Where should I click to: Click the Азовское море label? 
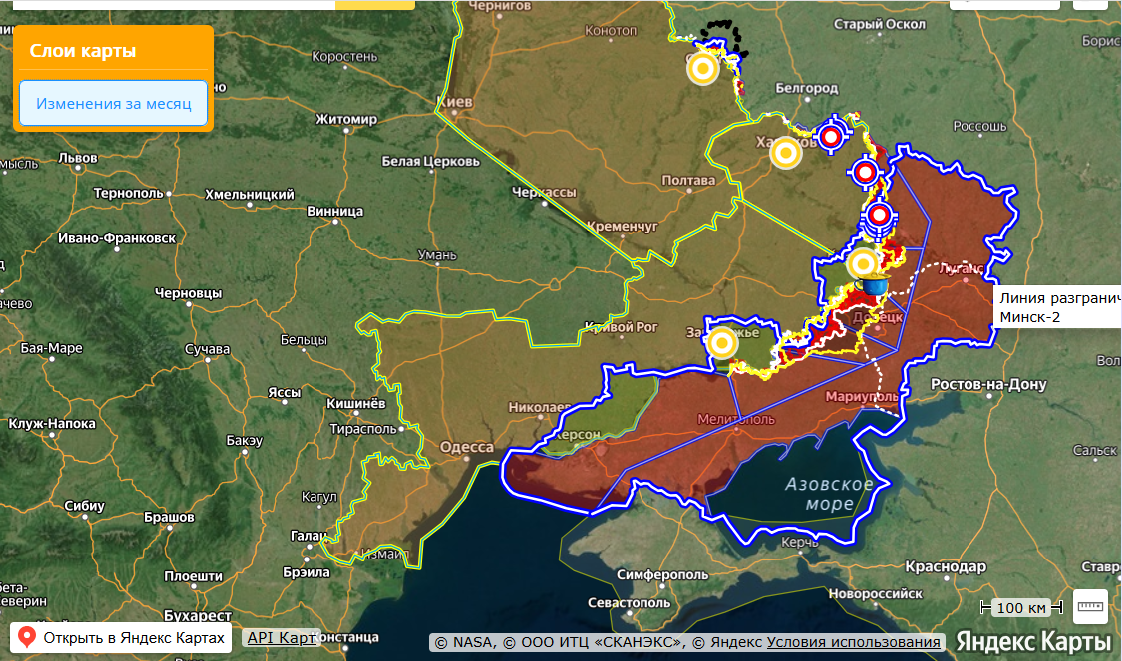pyautogui.click(x=829, y=494)
